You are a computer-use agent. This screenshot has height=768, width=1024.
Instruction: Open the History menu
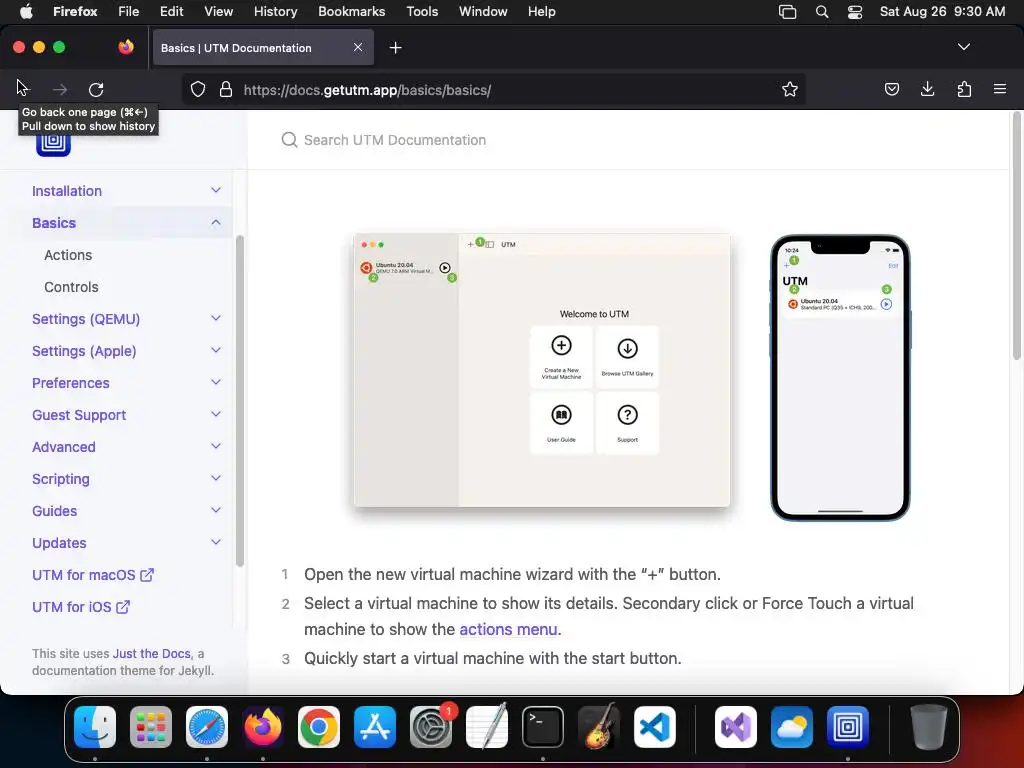275,12
